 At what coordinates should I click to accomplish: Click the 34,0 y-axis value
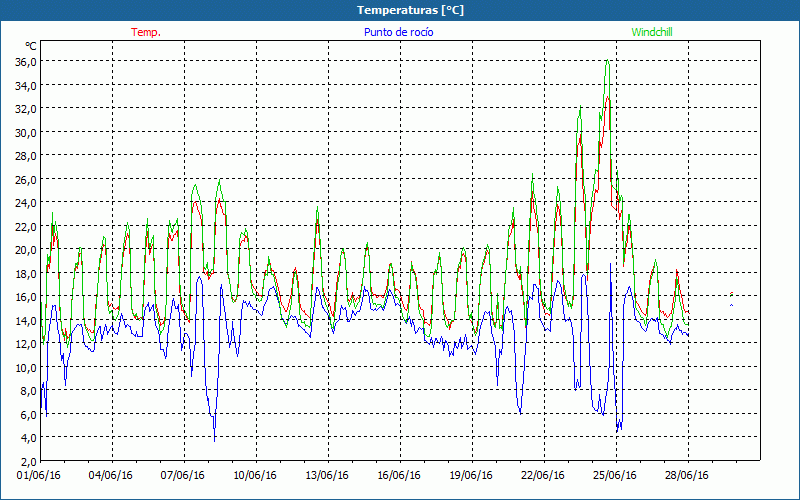tap(26, 85)
